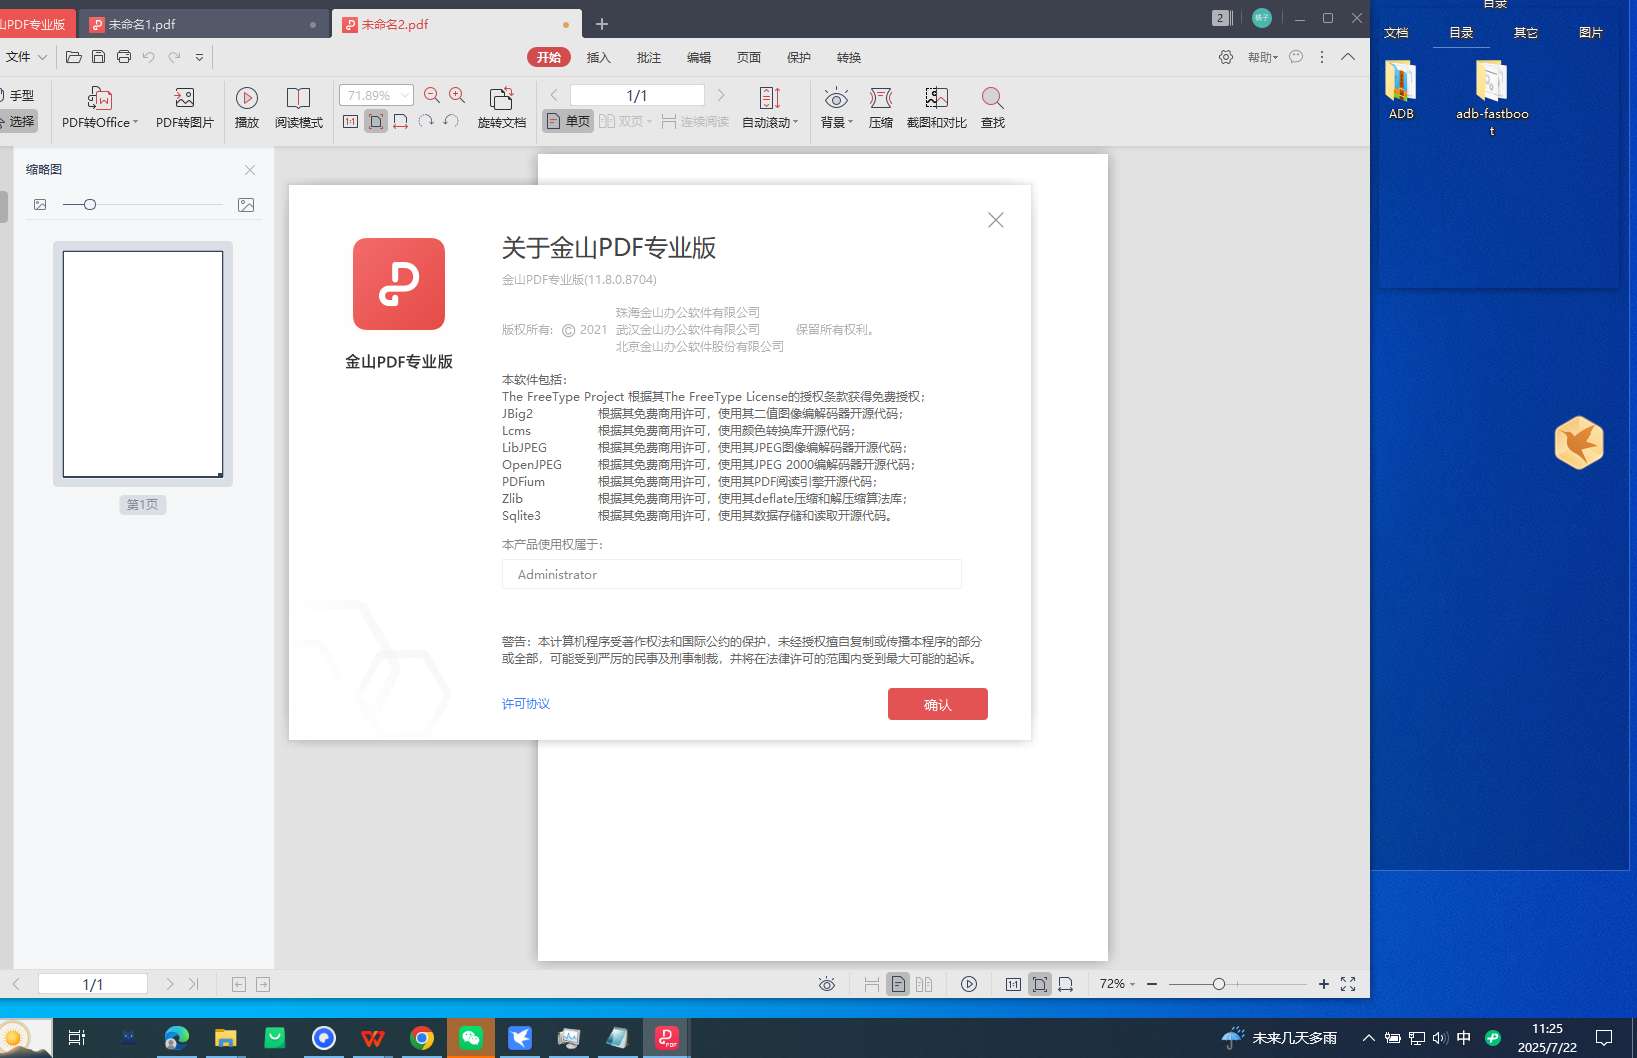Open the 帮助 dropdown menu
Screen dimensions: 1637x1058
[x=1262, y=57]
